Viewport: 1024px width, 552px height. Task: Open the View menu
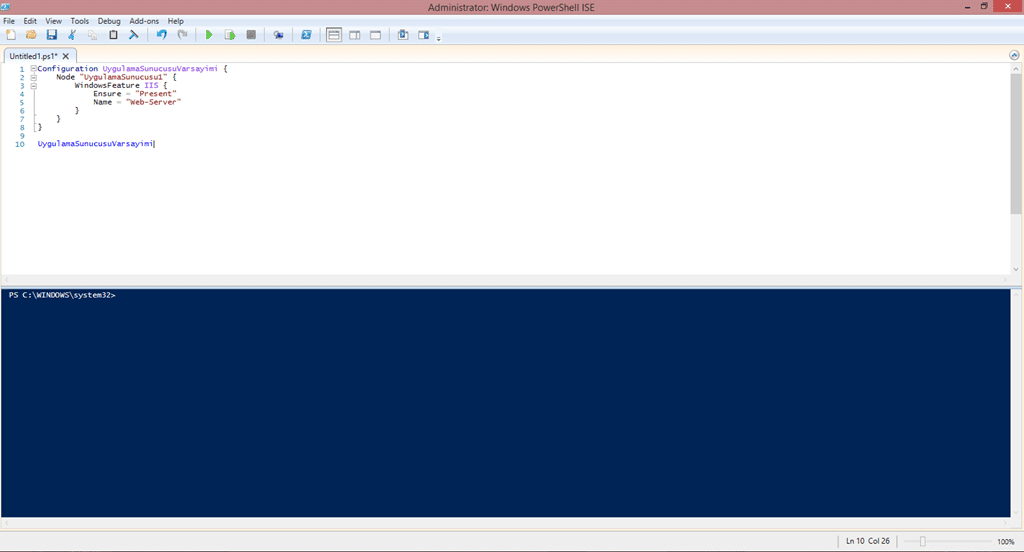[x=54, y=21]
